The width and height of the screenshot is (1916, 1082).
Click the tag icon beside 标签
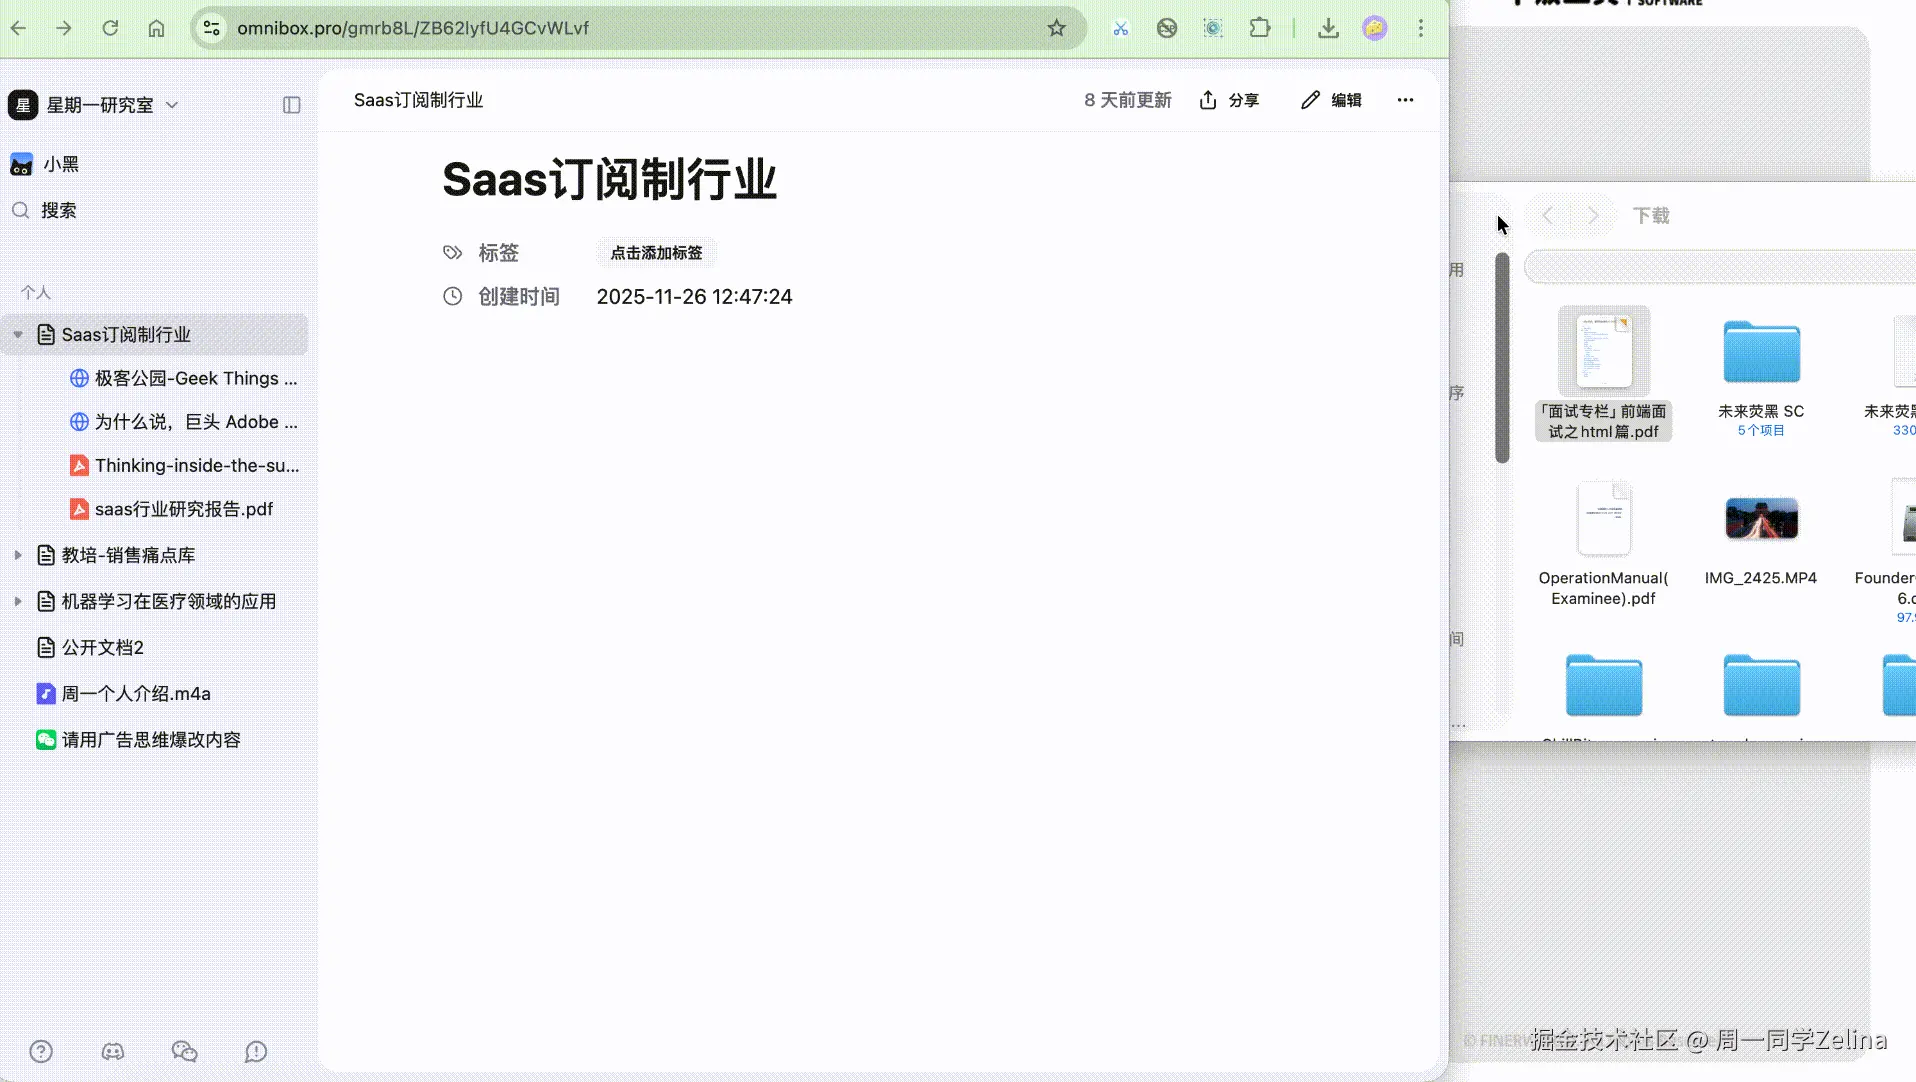coord(453,253)
